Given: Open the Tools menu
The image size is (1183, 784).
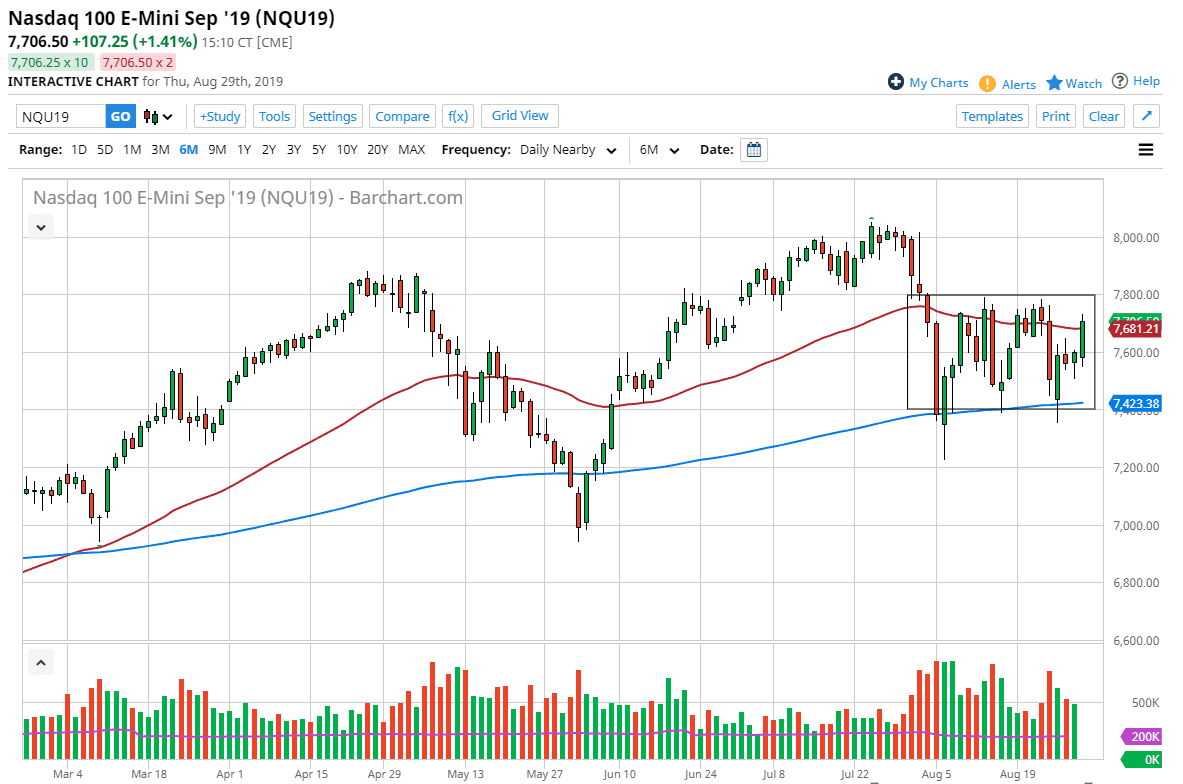Looking at the screenshot, I should click(274, 116).
